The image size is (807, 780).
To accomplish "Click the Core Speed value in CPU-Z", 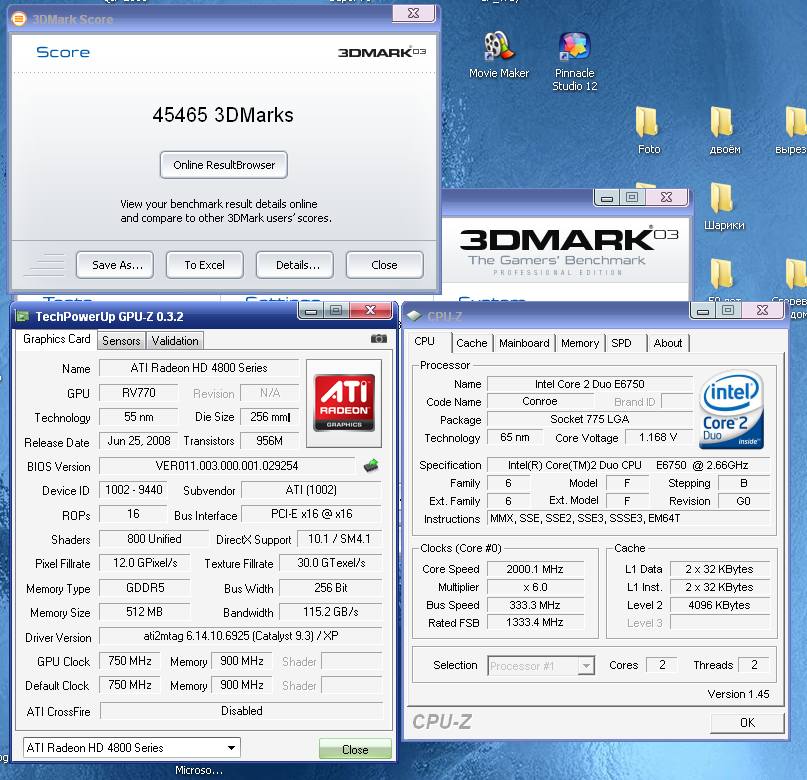I will pos(535,569).
